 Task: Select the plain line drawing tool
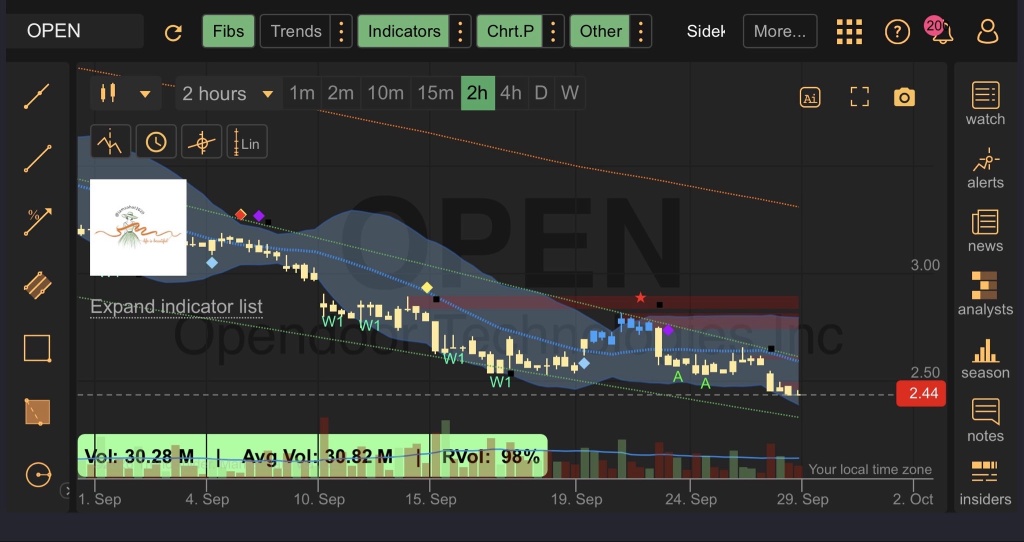tap(37, 159)
